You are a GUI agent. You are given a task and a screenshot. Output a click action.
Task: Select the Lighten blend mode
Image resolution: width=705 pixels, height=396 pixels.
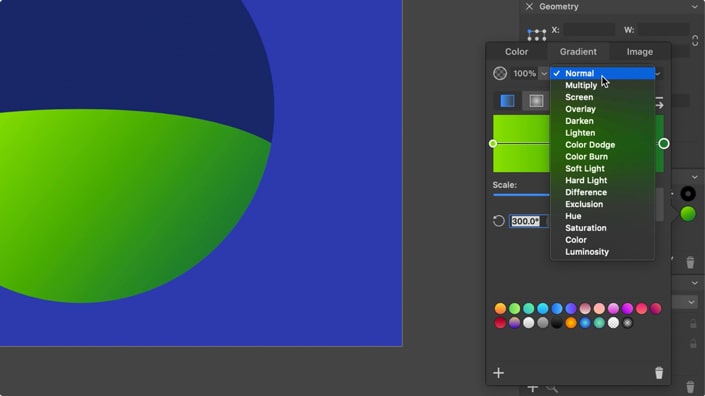tap(602, 133)
